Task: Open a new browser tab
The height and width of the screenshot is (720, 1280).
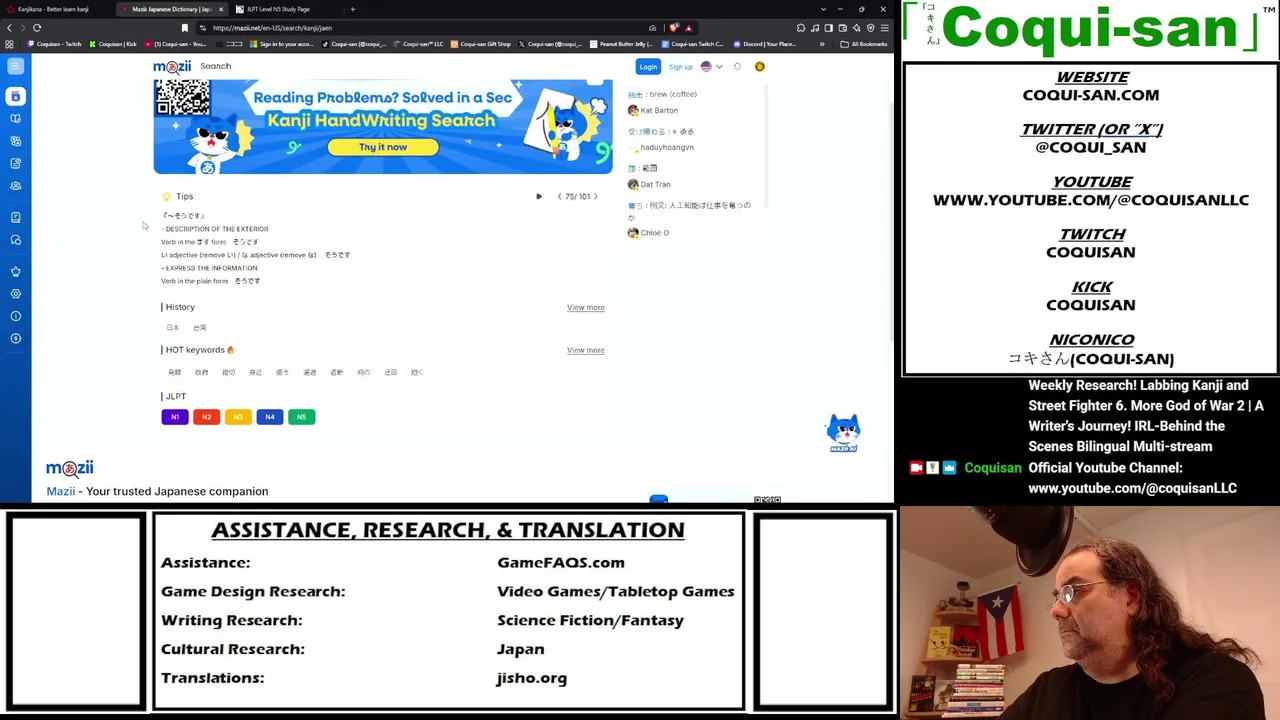Action: [352, 9]
